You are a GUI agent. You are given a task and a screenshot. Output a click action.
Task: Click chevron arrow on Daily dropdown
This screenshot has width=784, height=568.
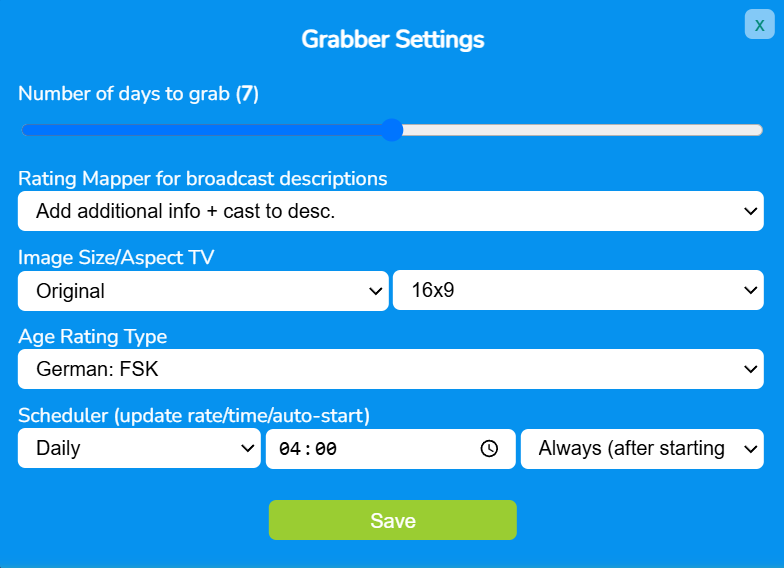247,448
